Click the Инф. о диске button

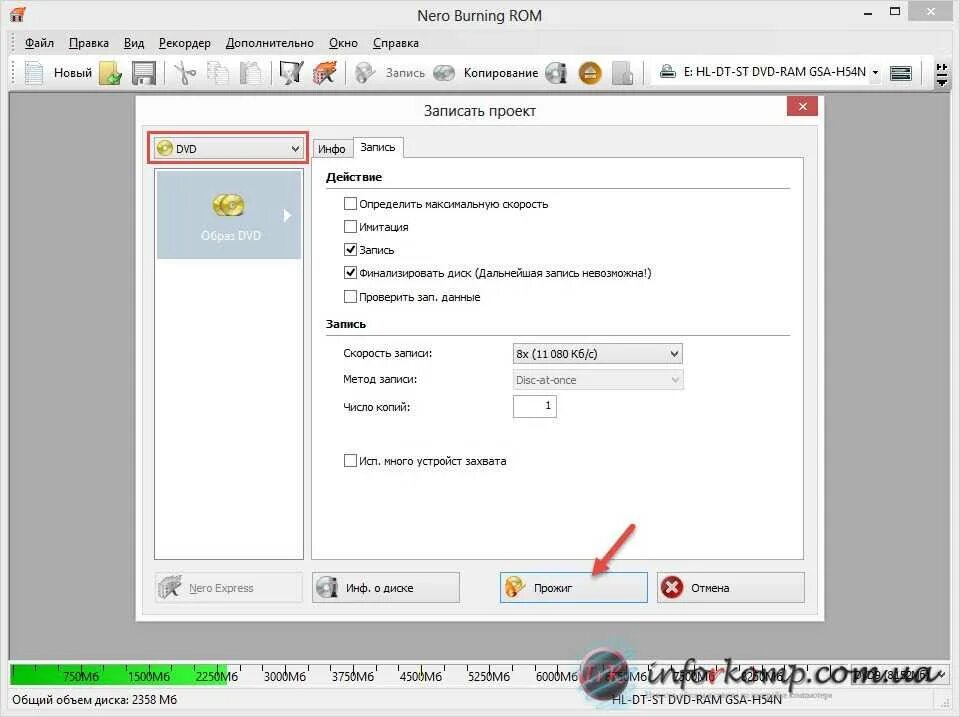pos(386,588)
